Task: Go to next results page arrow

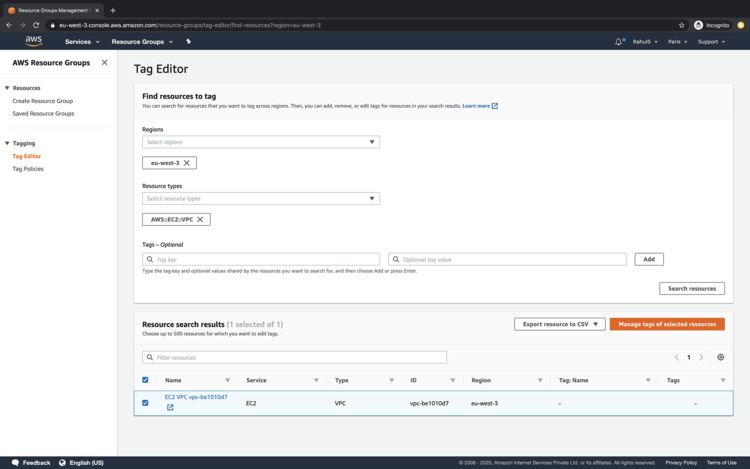Action: [701, 357]
